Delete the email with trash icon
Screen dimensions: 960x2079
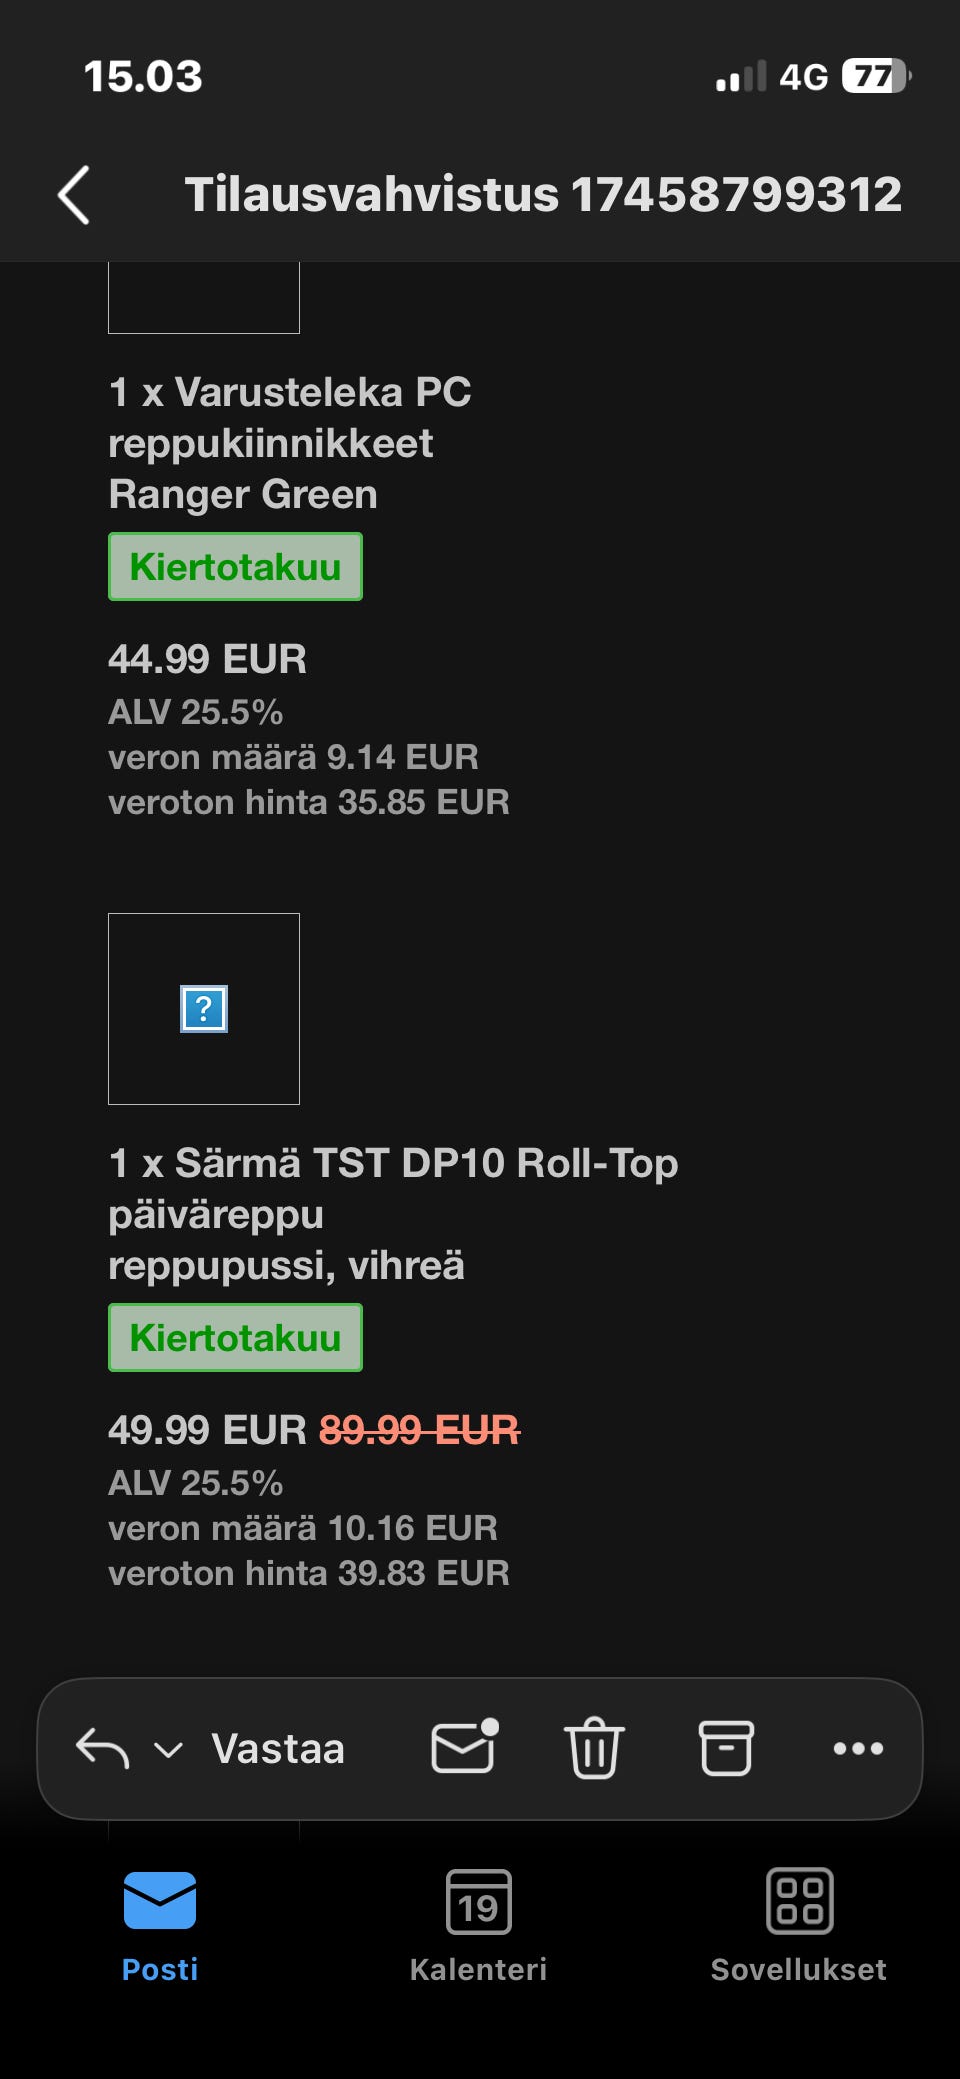(x=594, y=1748)
